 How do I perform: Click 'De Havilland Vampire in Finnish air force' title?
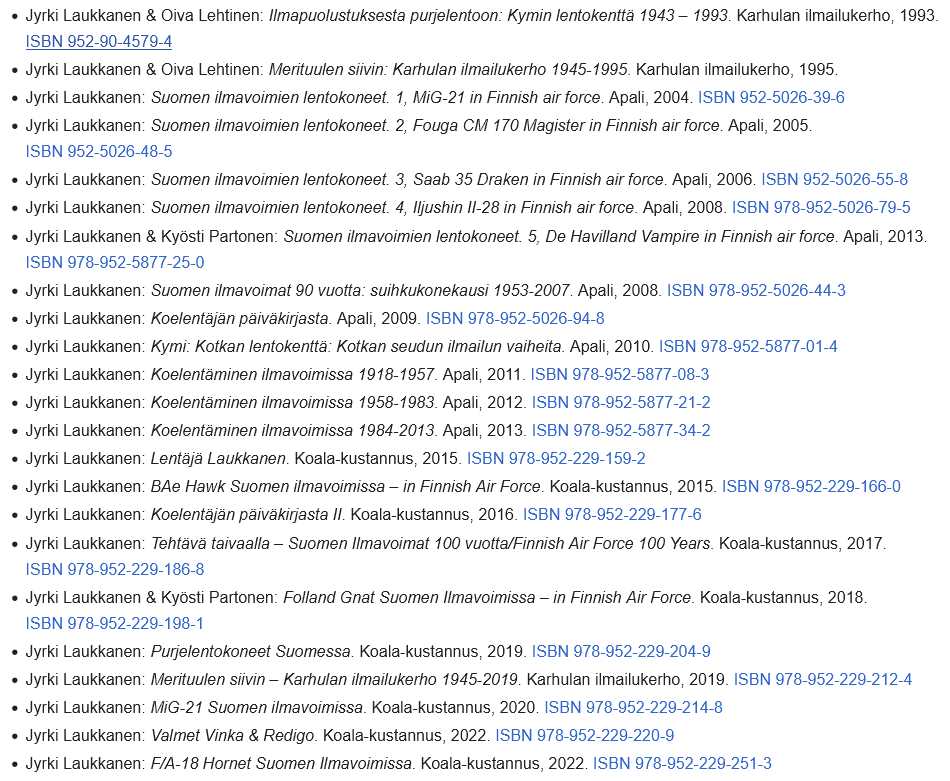pyautogui.click(x=690, y=236)
